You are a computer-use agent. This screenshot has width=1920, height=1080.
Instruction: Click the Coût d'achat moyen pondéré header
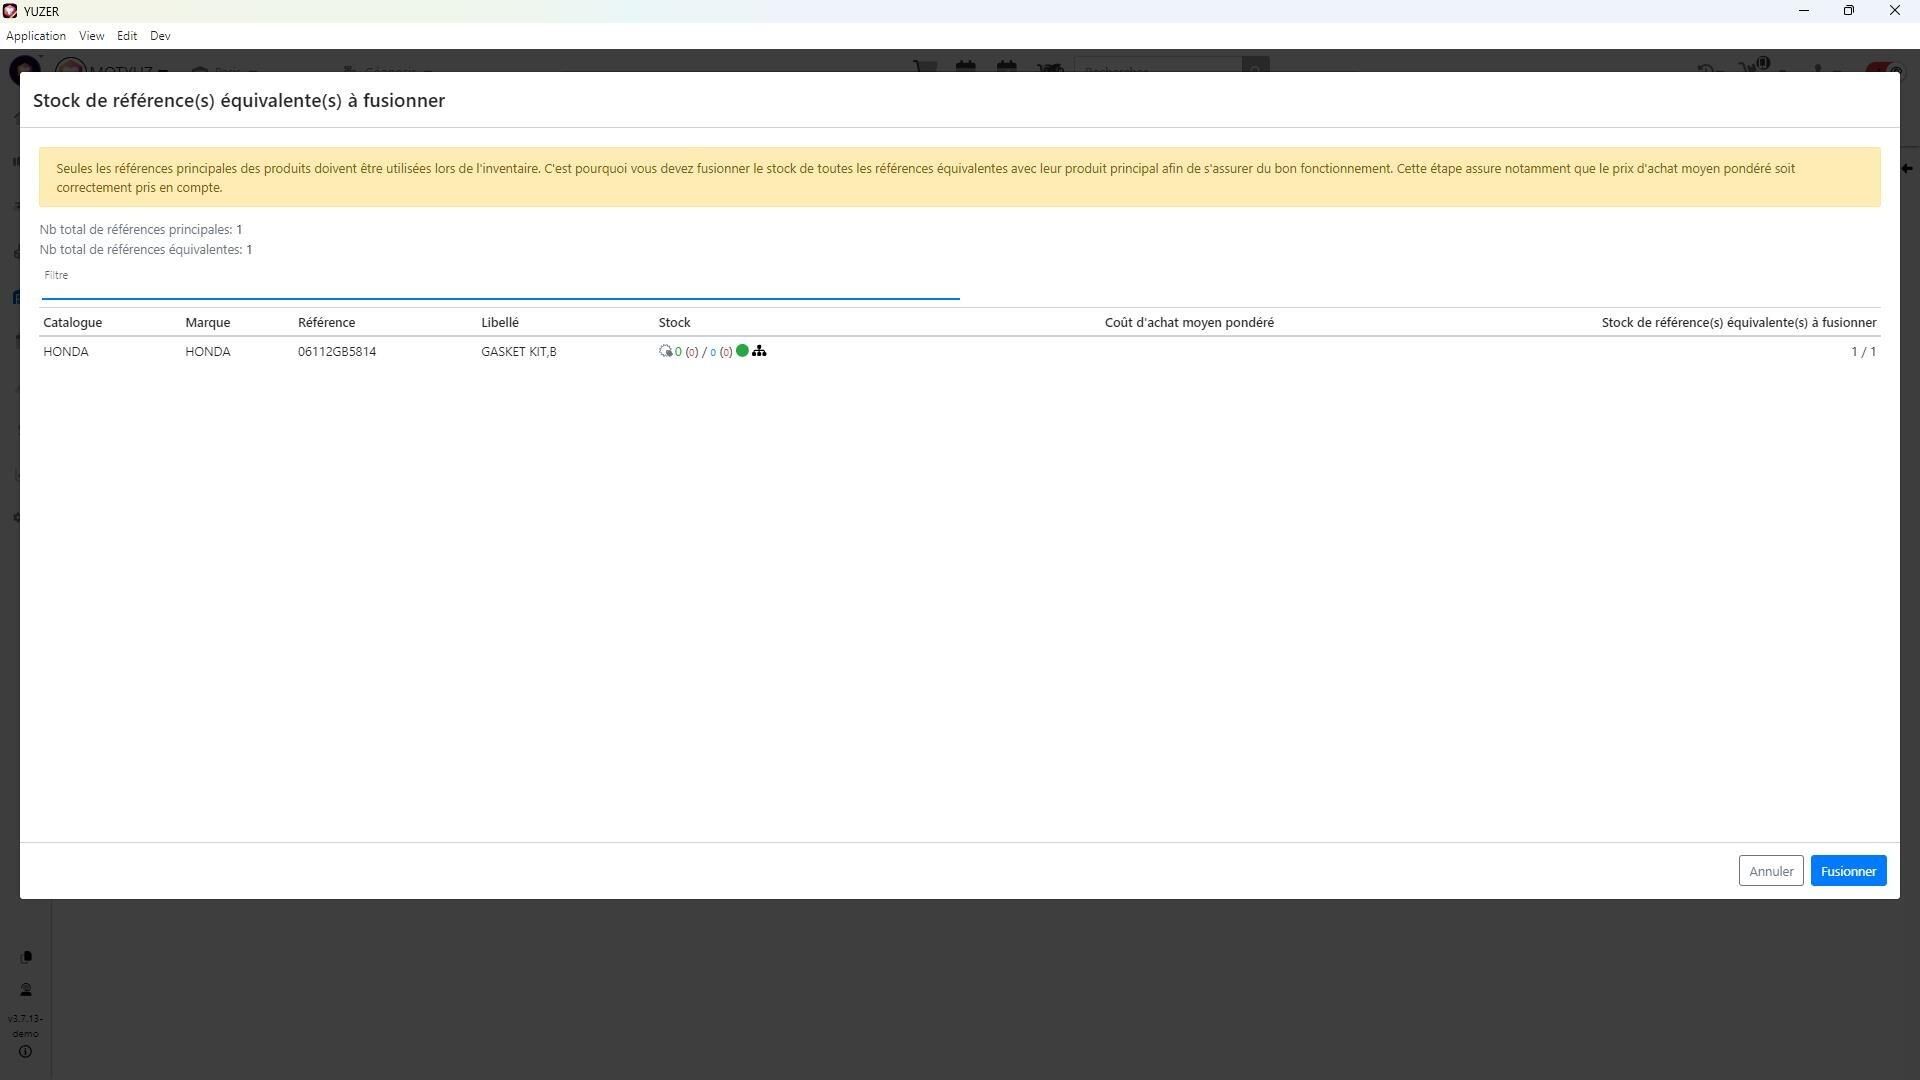coord(1189,322)
